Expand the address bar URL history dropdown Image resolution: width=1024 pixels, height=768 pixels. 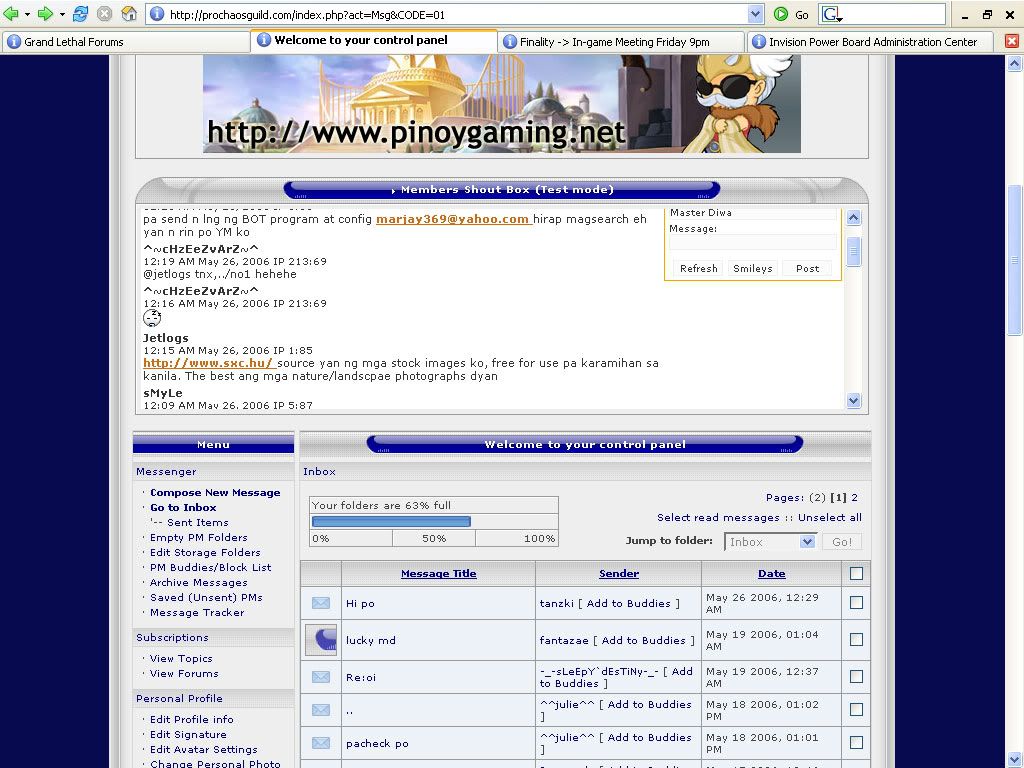[x=755, y=14]
